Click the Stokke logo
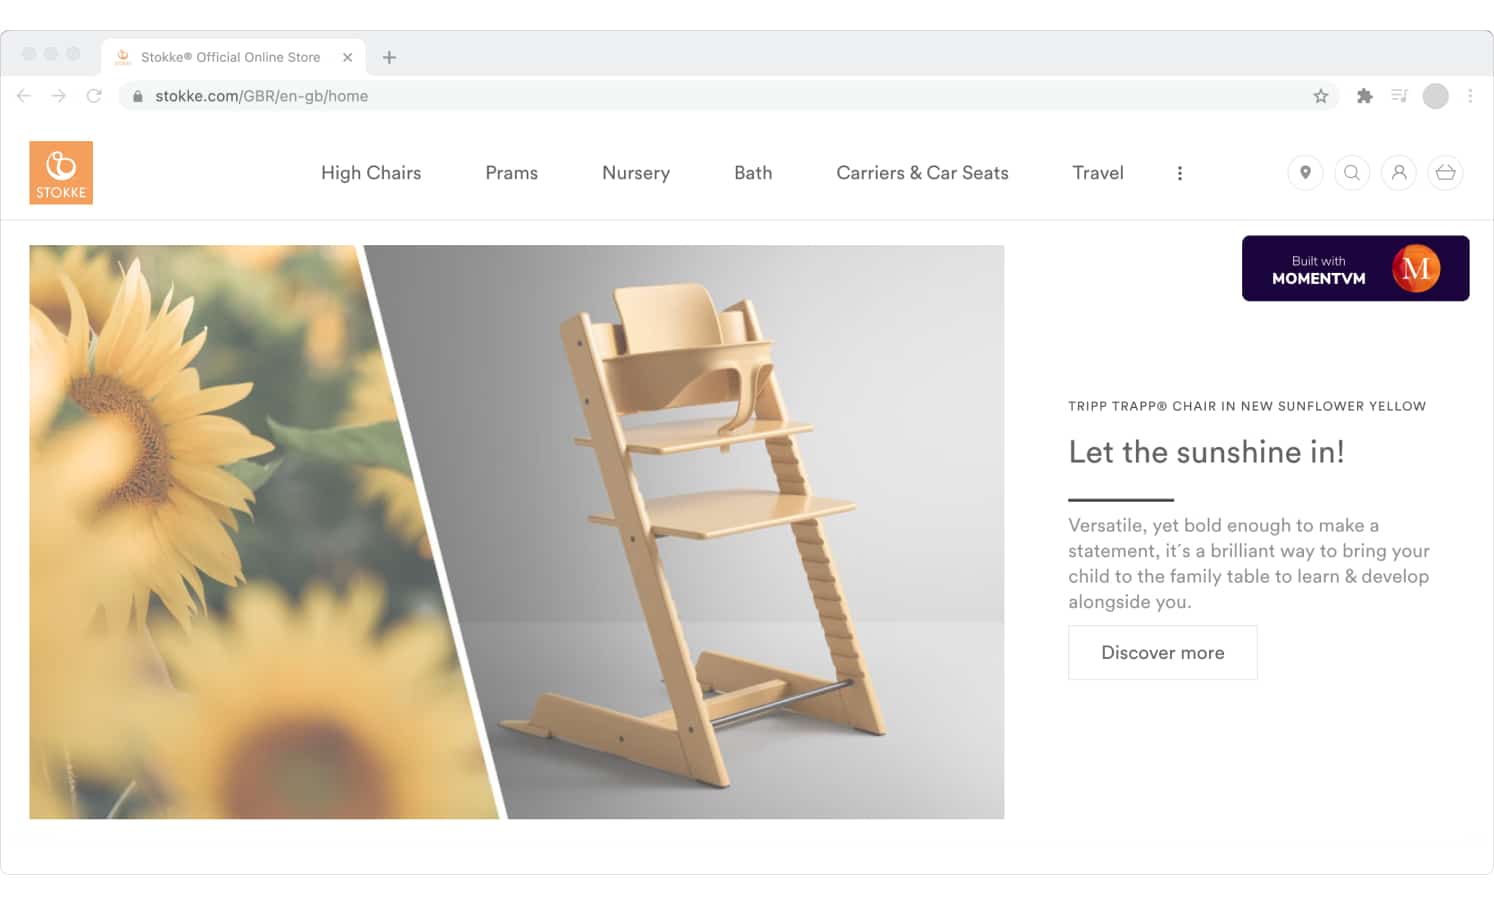 pos(61,173)
